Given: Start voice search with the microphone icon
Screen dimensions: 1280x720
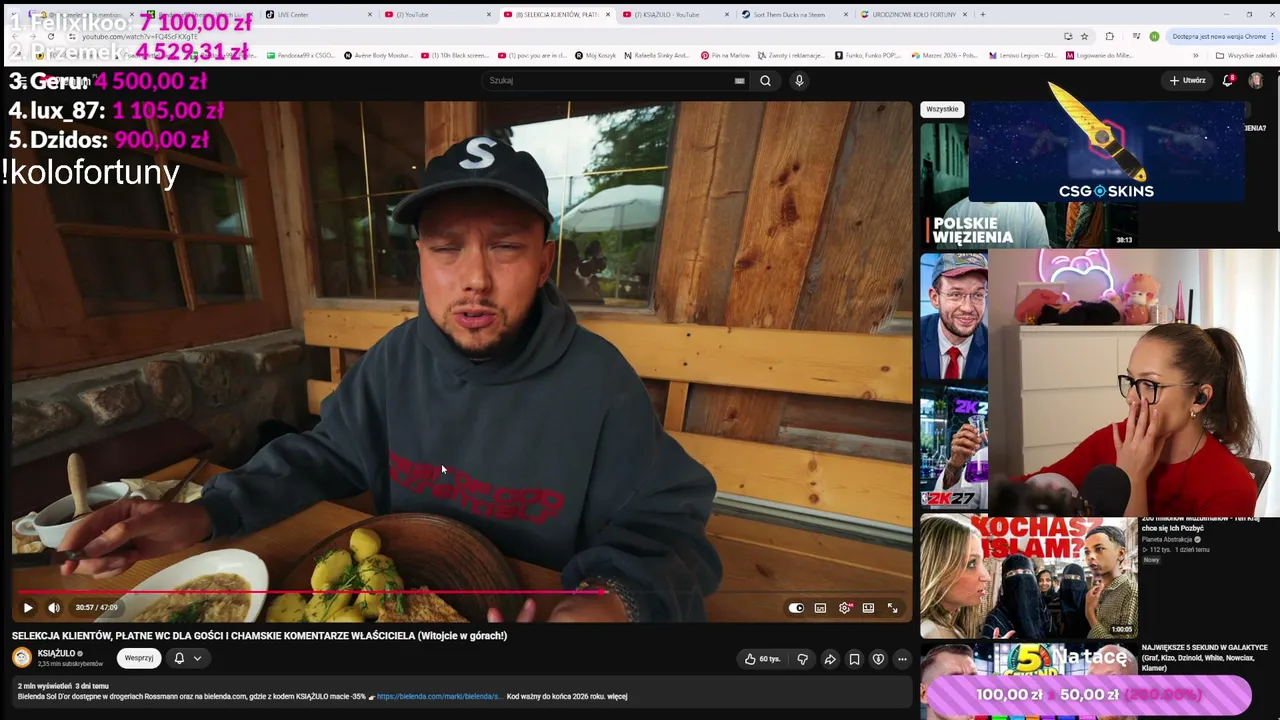Looking at the screenshot, I should coord(799,81).
